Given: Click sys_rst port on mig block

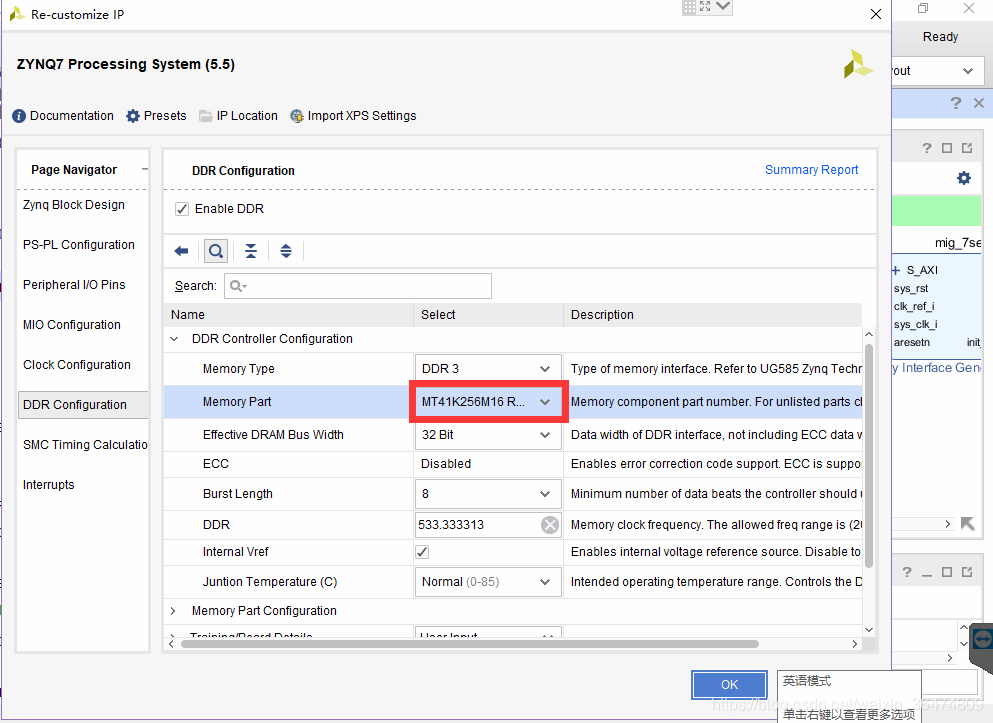Looking at the screenshot, I should [x=911, y=289].
